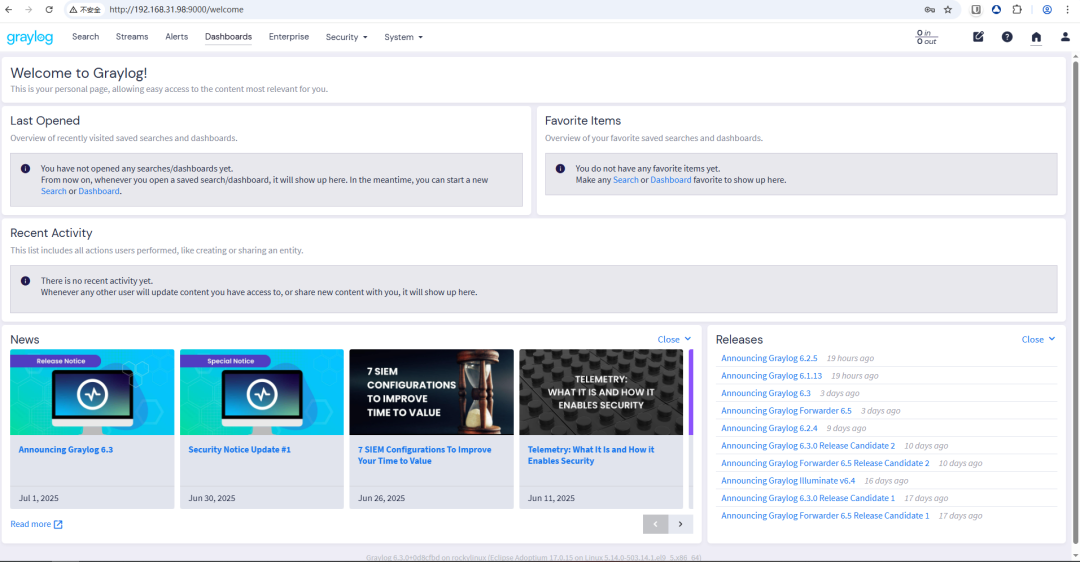Screen dimensions: 1080x562
Task: Open release Announcing Graylog 6.1.13
Action: [771, 376]
